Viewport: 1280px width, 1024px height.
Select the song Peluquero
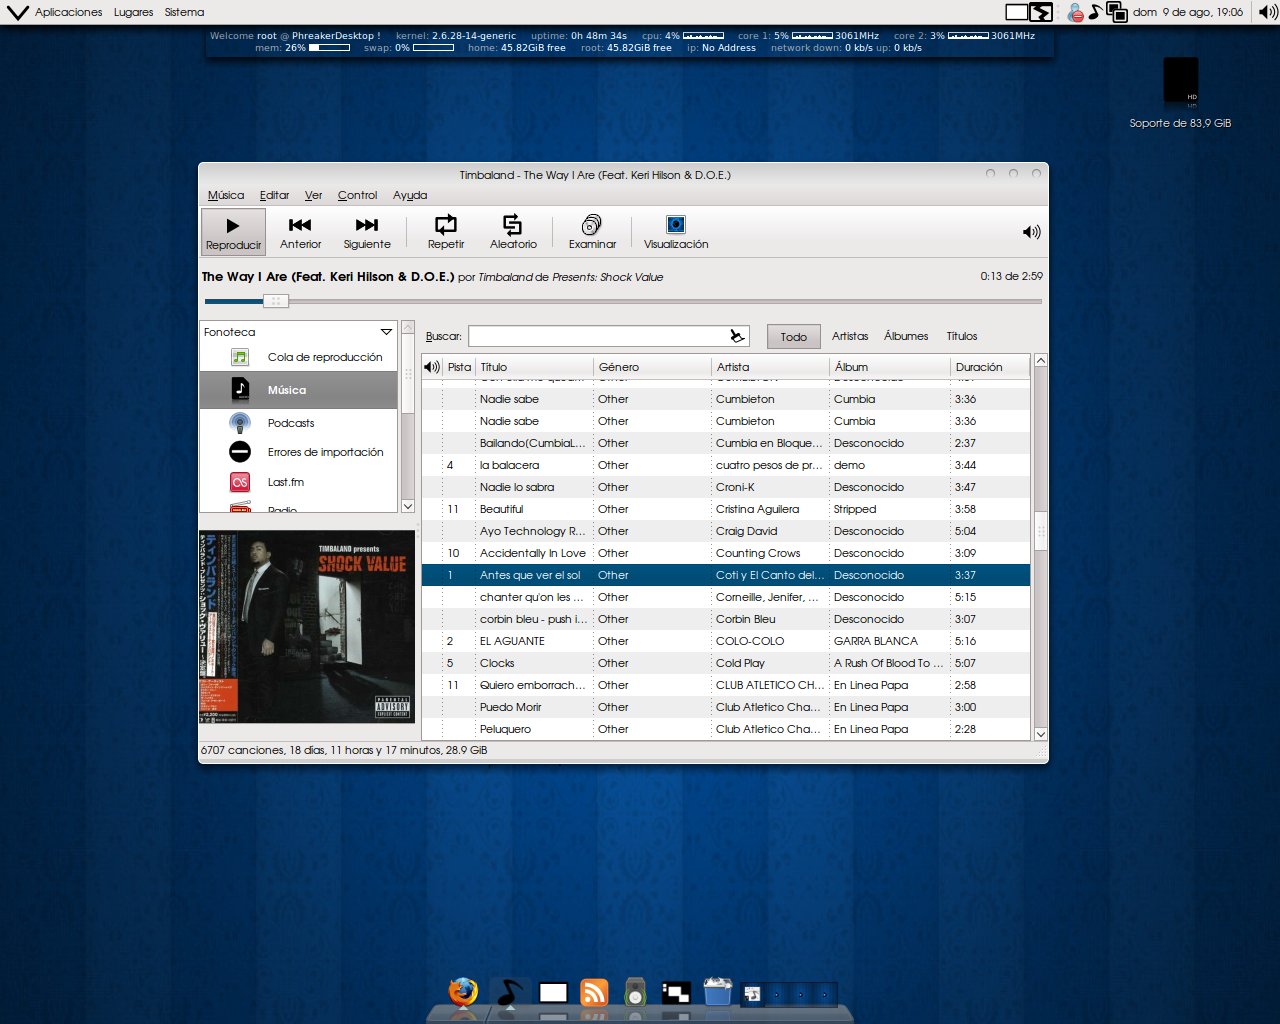pyautogui.click(x=726, y=729)
